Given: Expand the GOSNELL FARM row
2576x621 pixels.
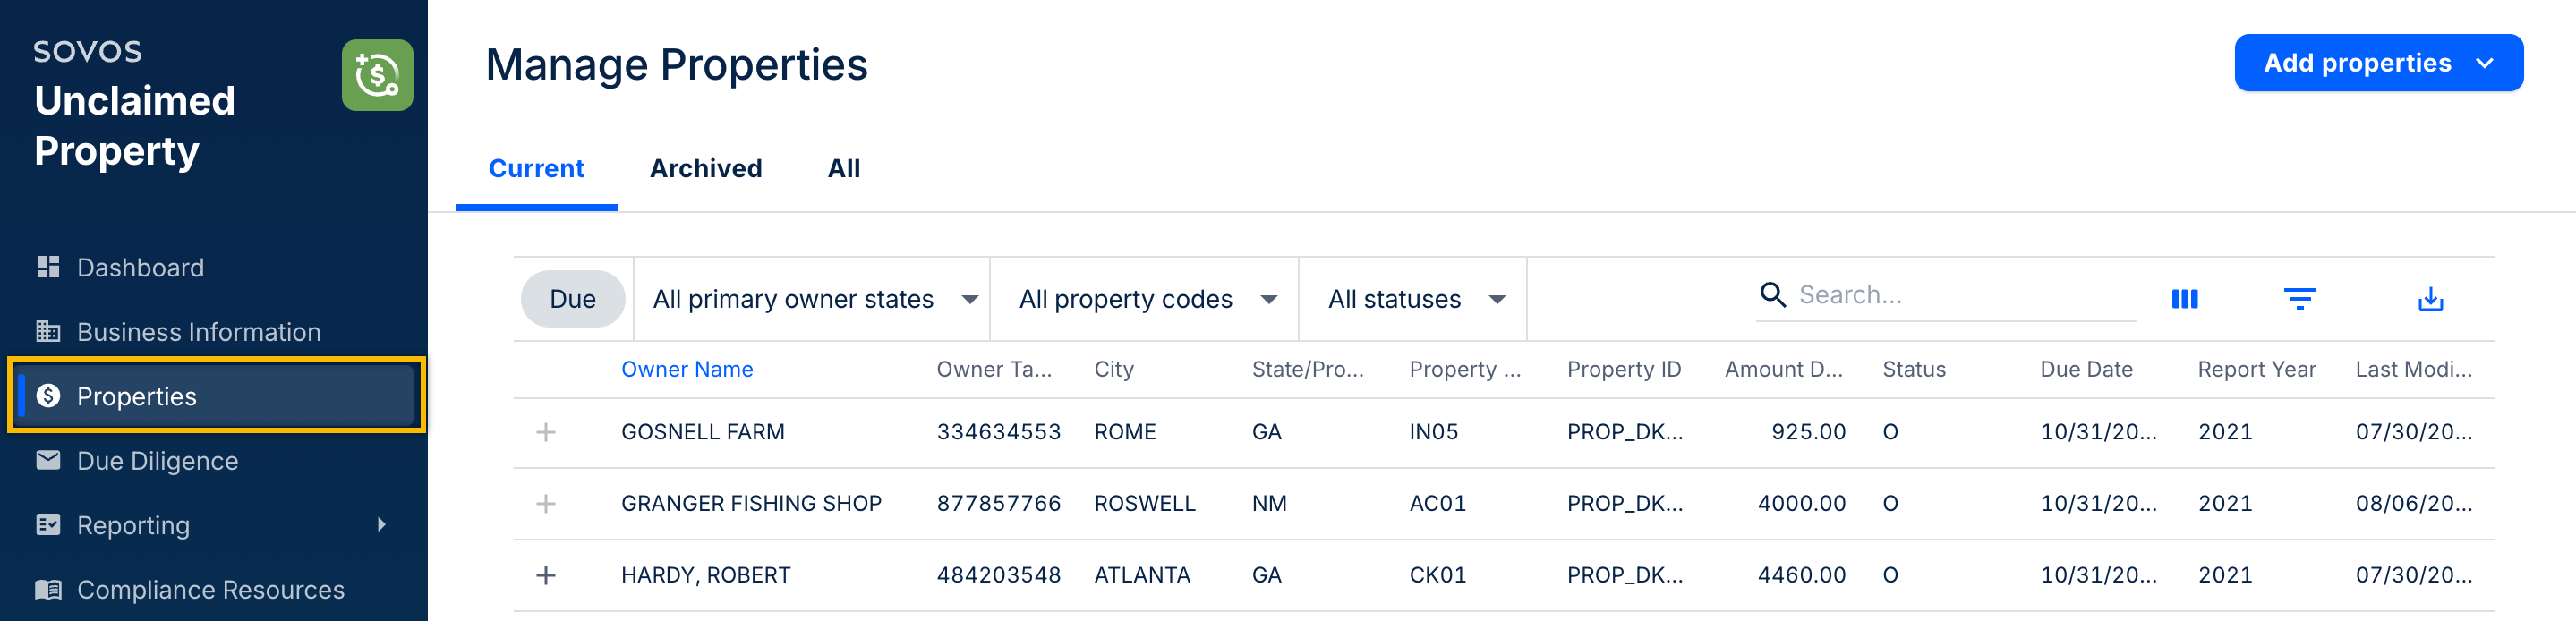Looking at the screenshot, I should pyautogui.click(x=546, y=432).
